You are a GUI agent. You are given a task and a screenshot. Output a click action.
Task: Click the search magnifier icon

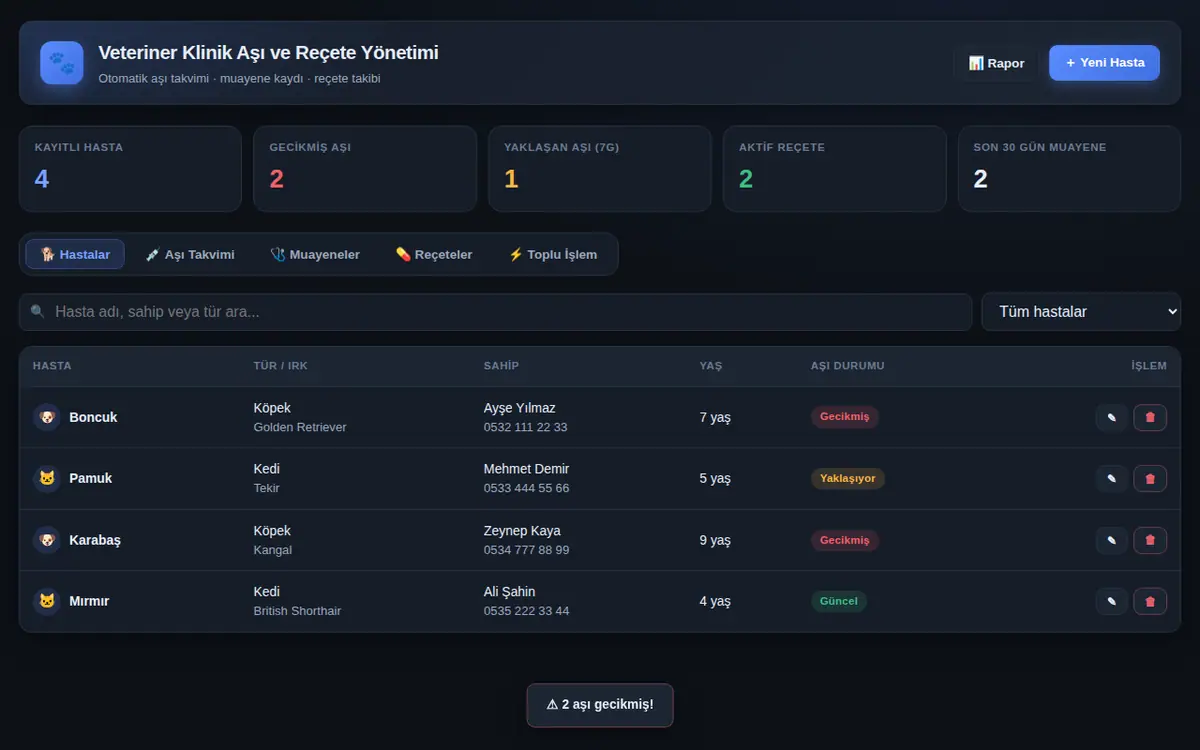[38, 312]
